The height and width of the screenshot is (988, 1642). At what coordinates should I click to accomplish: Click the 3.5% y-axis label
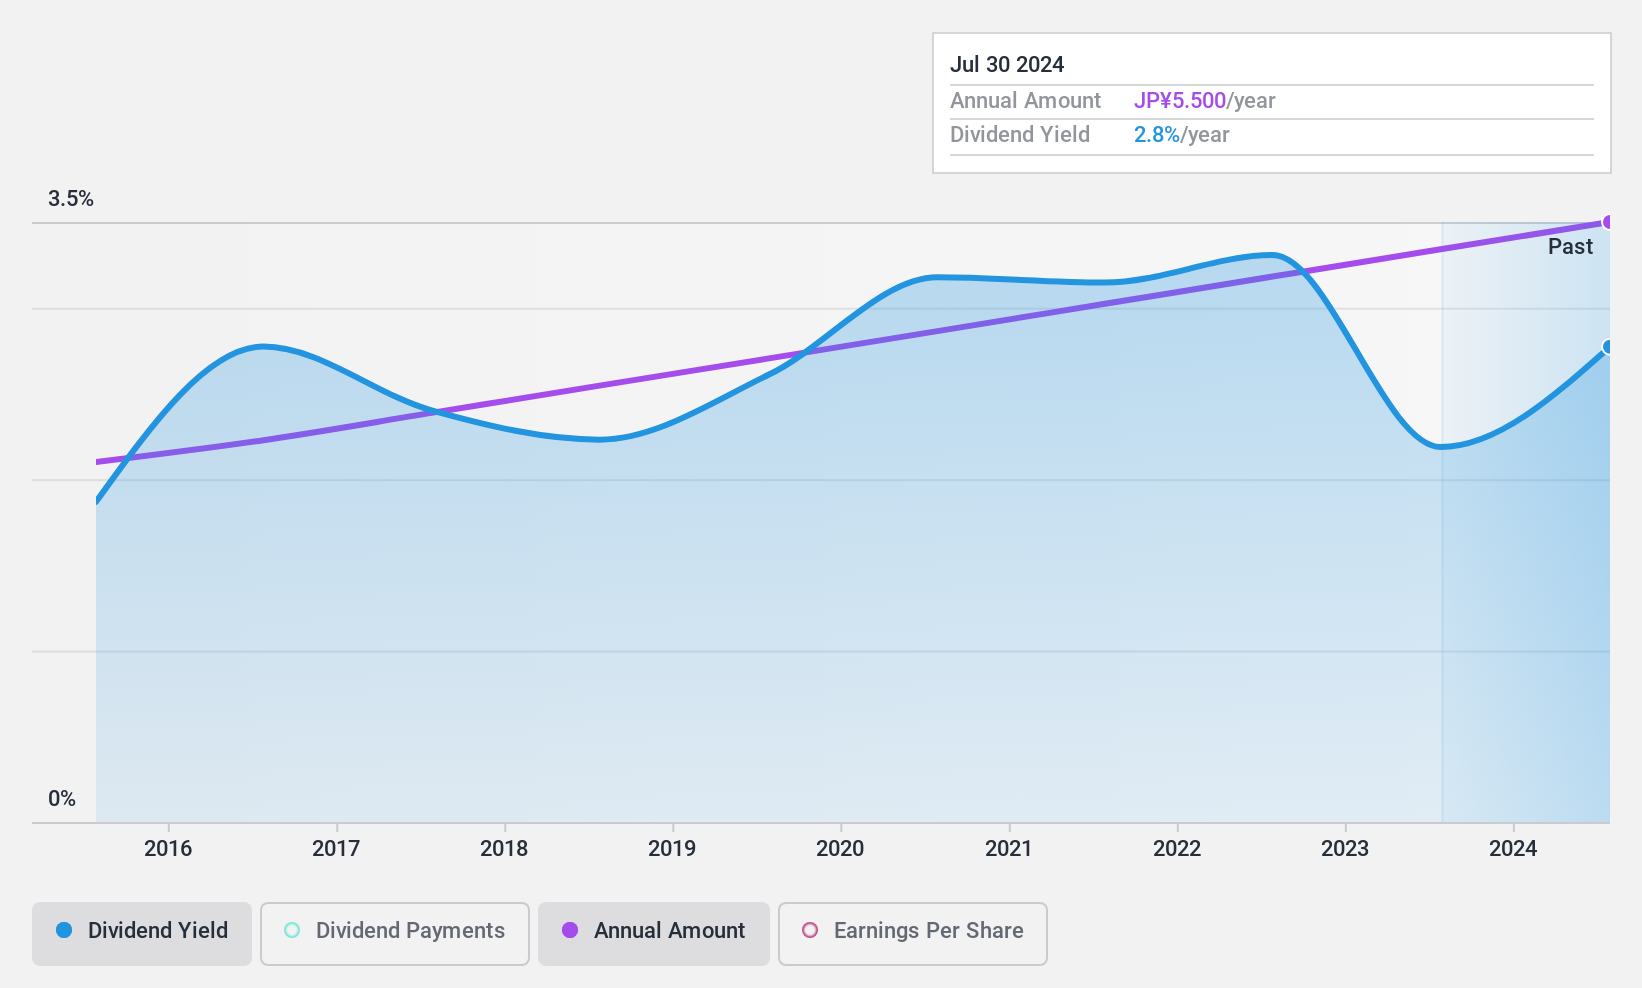click(x=71, y=199)
